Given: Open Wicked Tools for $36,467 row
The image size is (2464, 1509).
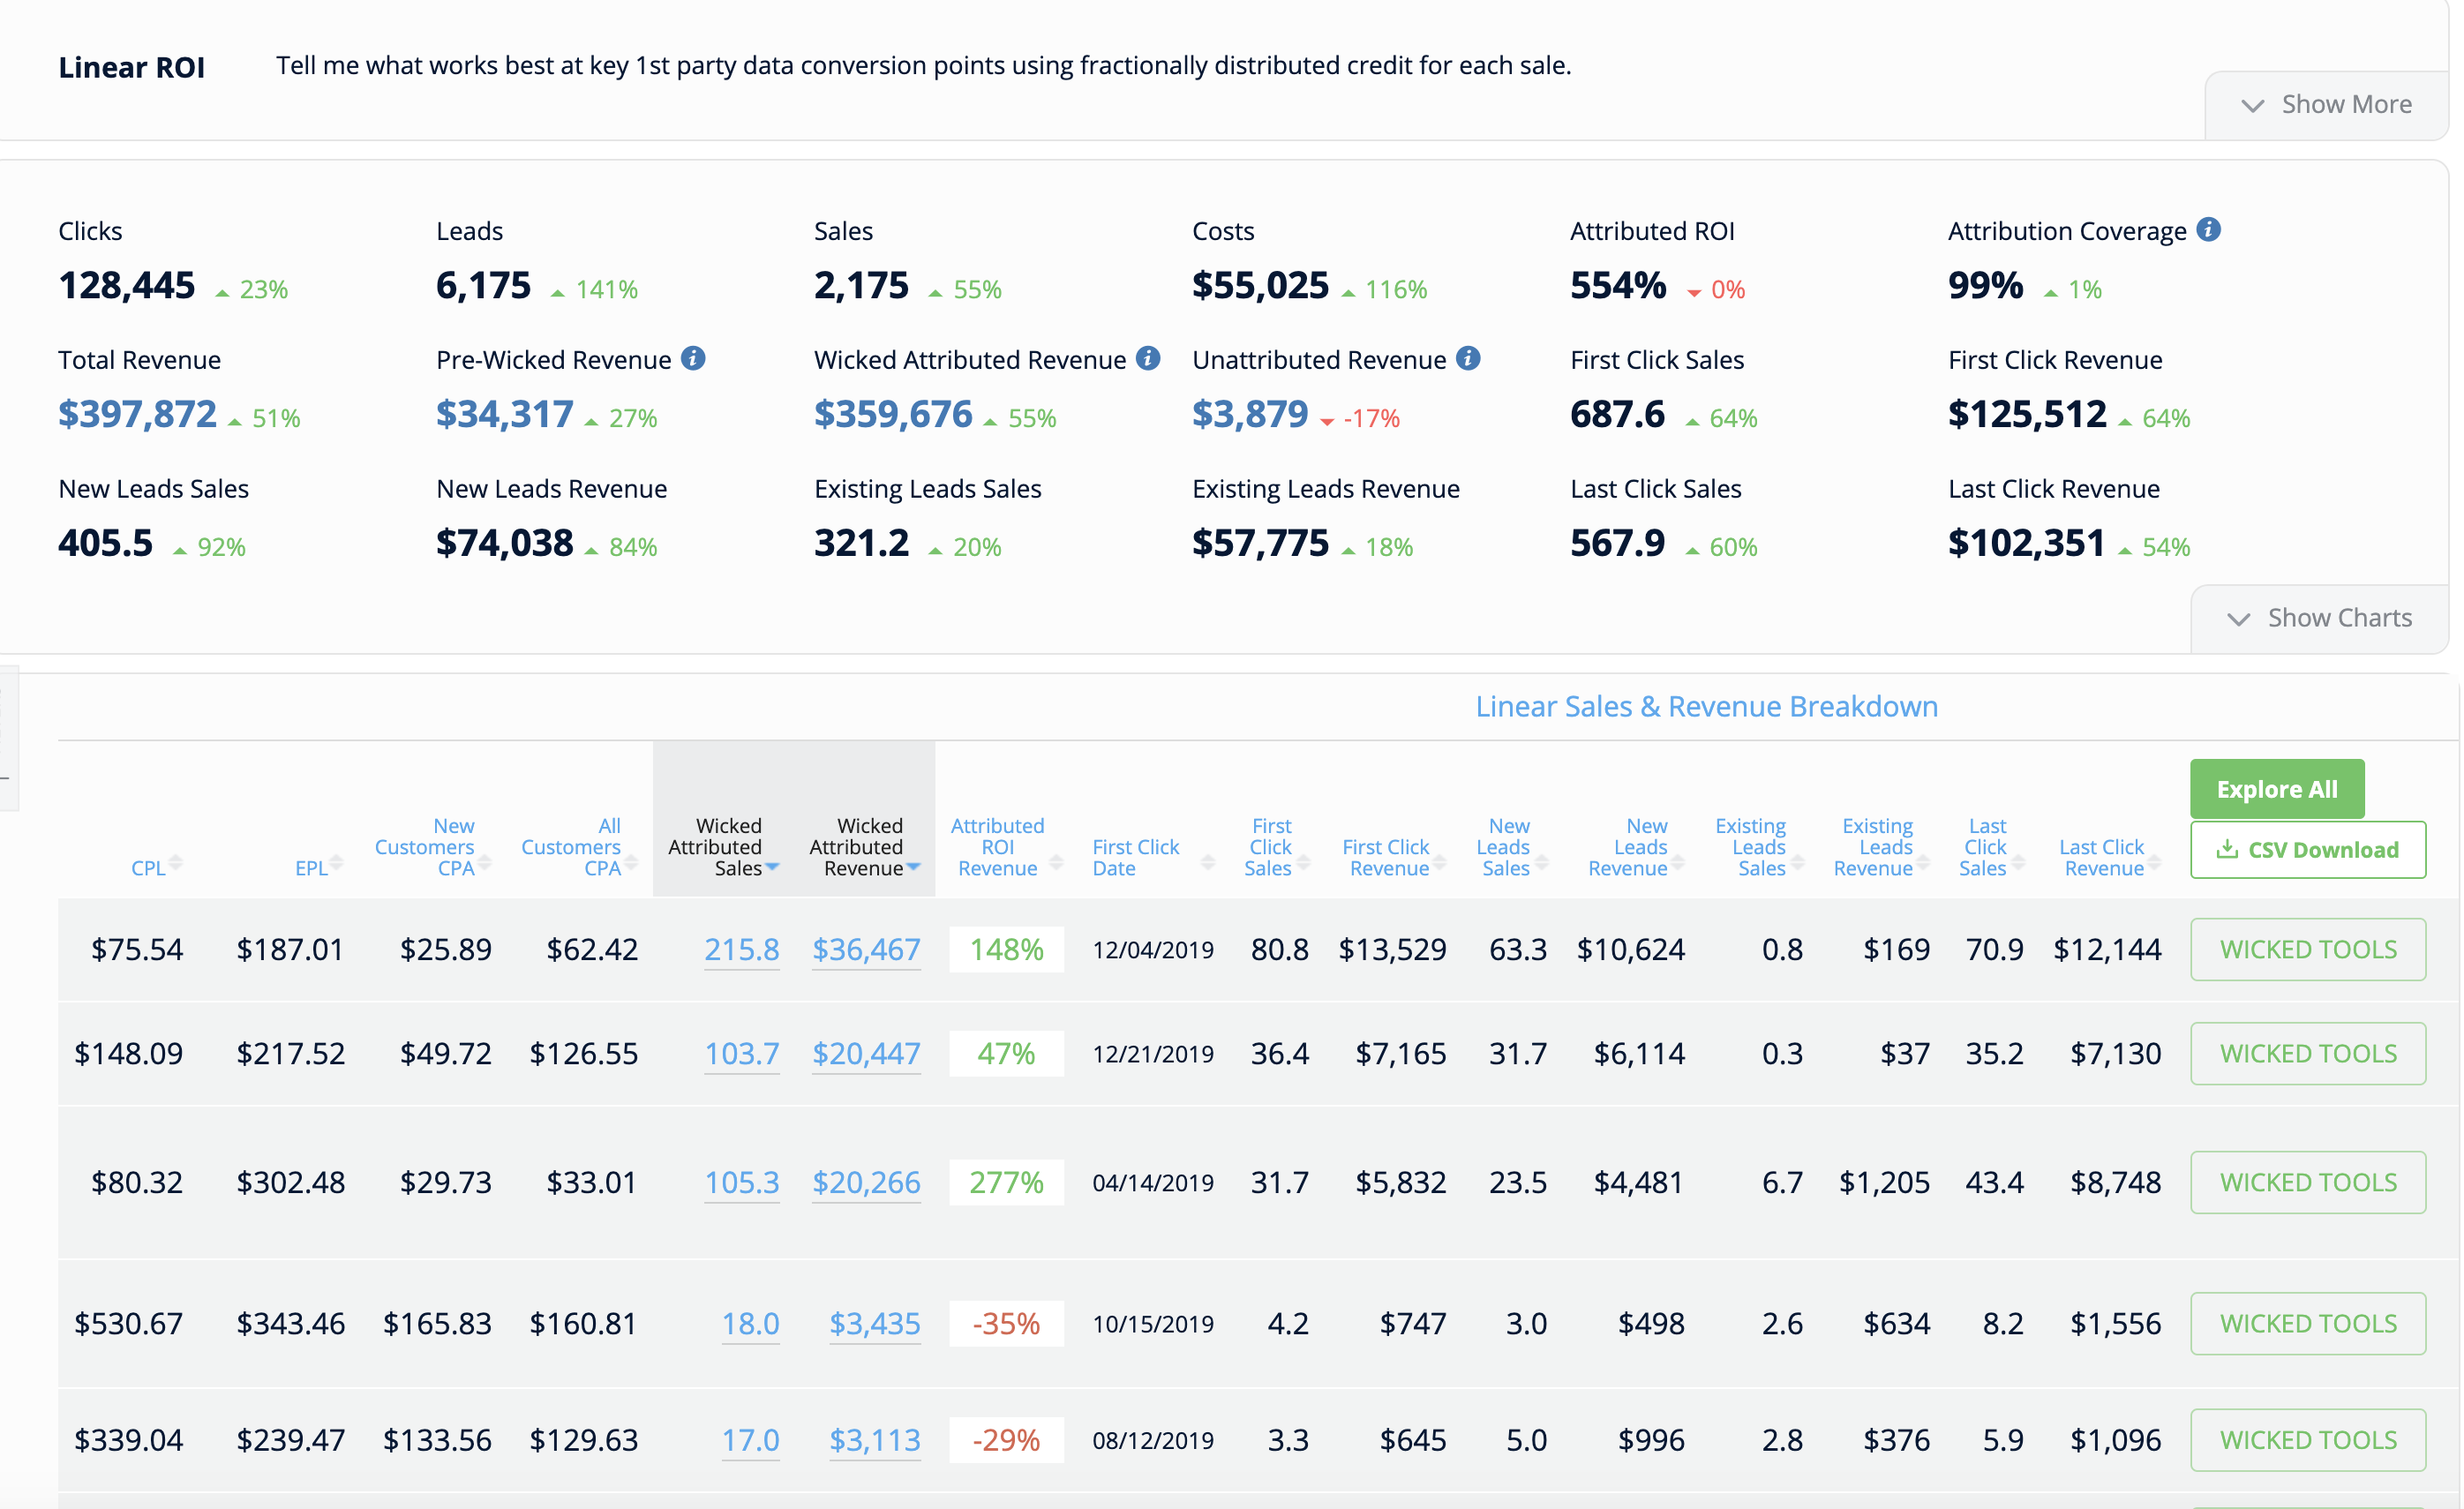Looking at the screenshot, I should (x=2308, y=949).
